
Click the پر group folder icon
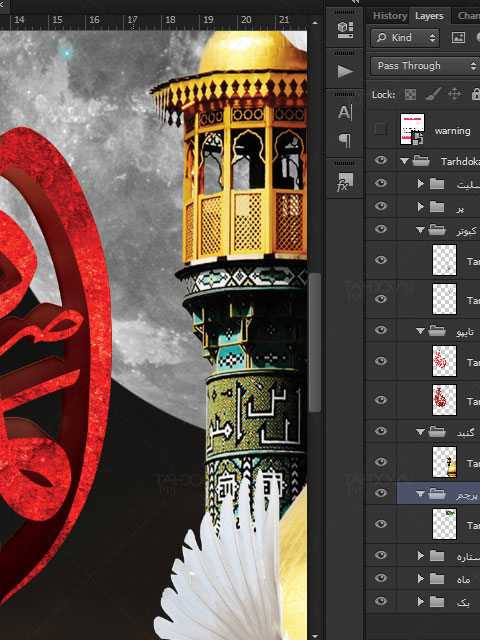click(x=437, y=207)
